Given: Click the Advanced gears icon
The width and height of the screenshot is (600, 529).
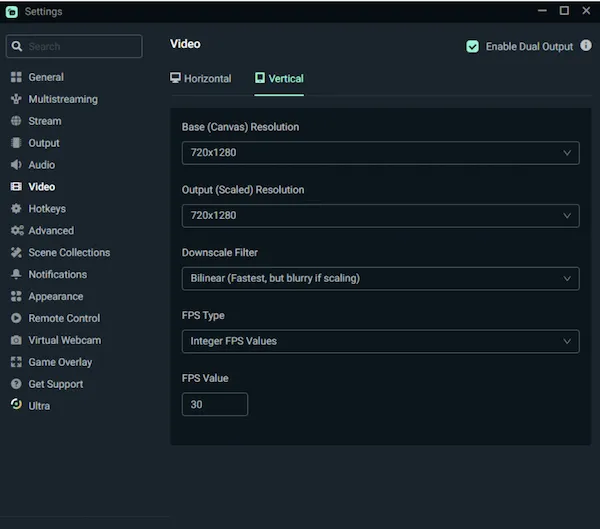Looking at the screenshot, I should pyautogui.click(x=17, y=230).
